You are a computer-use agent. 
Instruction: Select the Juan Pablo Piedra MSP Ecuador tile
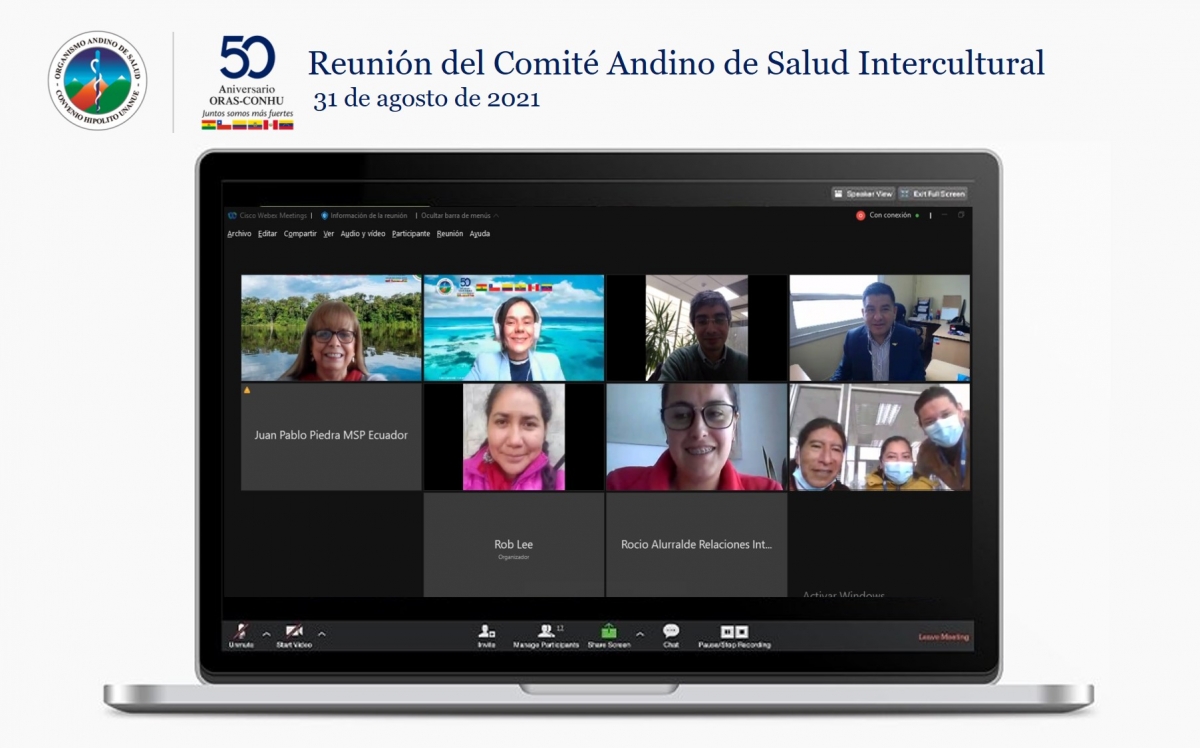click(331, 436)
